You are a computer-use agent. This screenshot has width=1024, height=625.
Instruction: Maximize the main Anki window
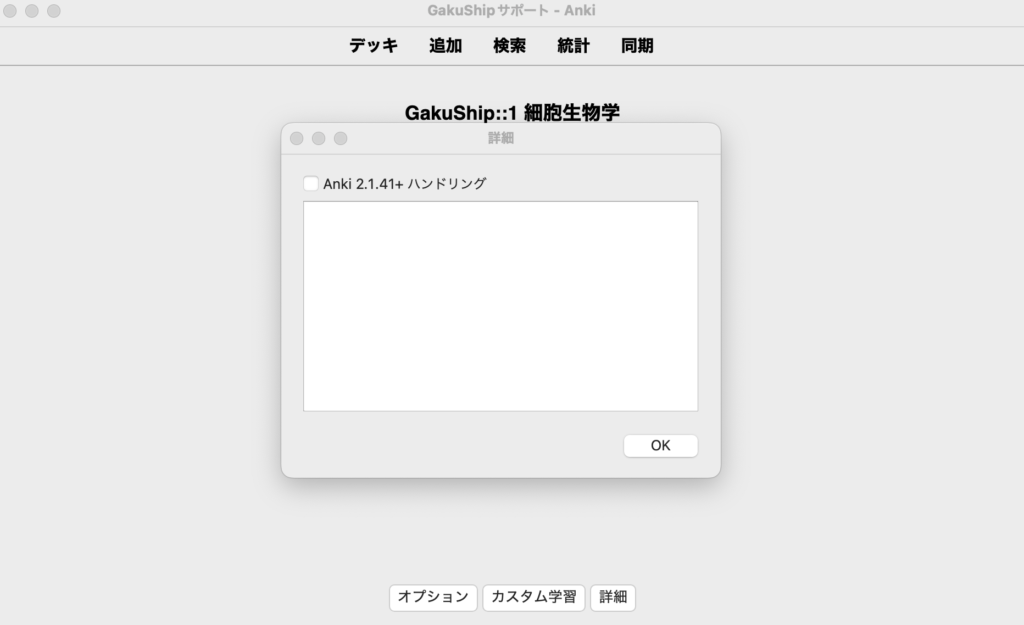[x=54, y=11]
